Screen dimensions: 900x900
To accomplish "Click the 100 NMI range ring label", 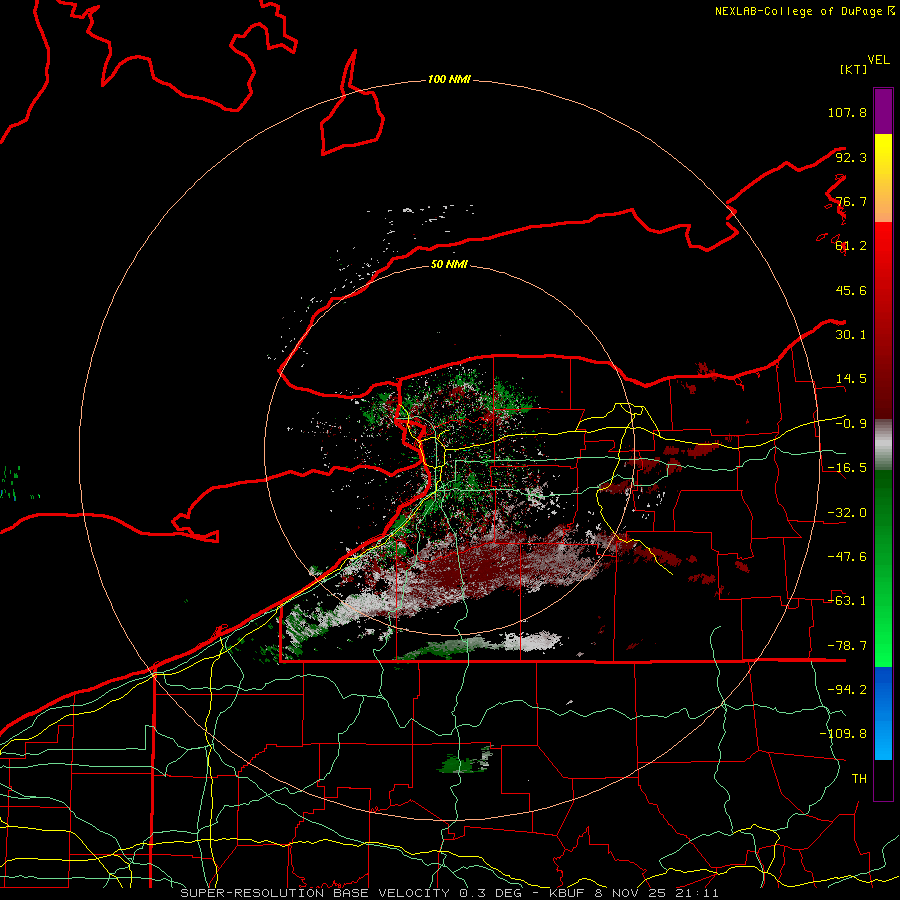I will (x=449, y=79).
